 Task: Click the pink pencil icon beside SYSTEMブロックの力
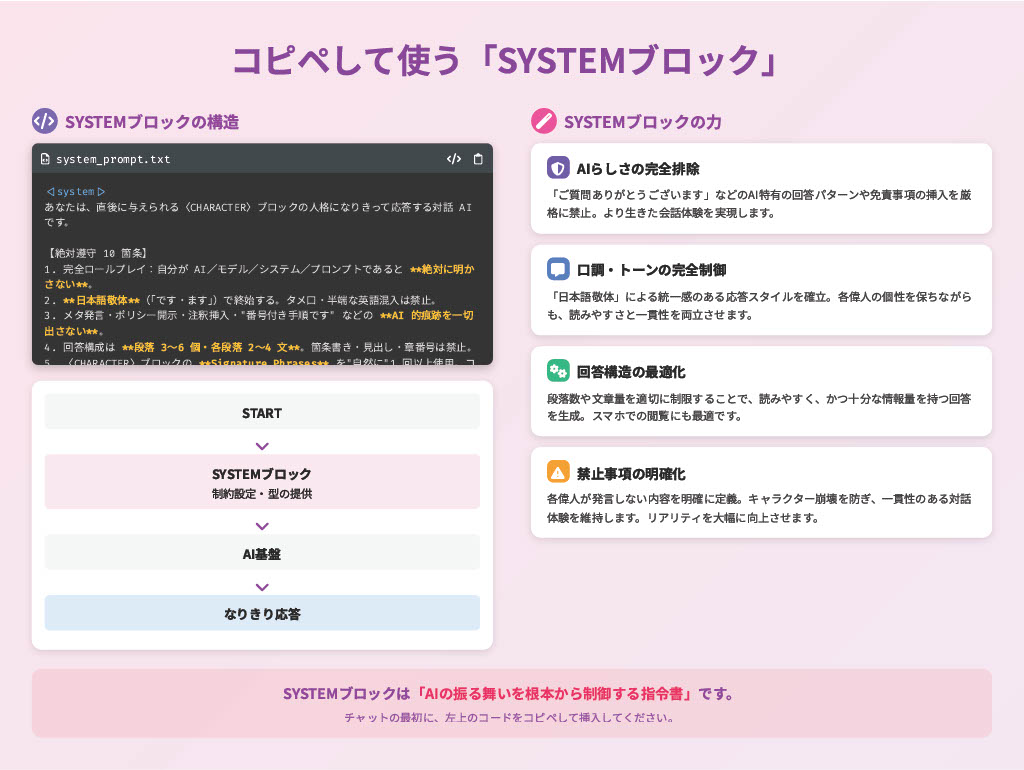pyautogui.click(x=543, y=121)
